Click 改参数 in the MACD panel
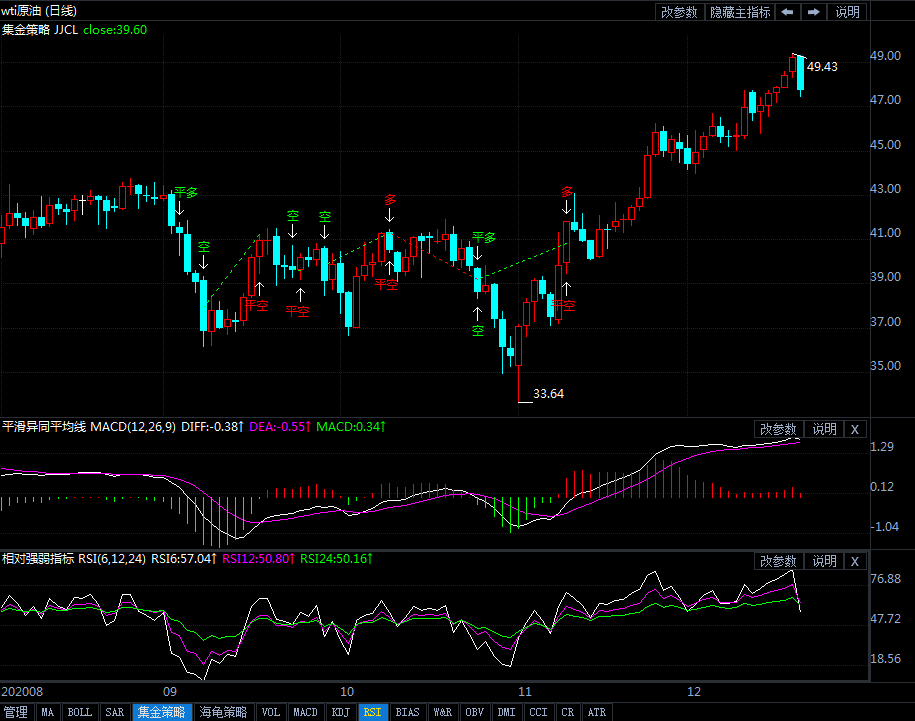This screenshot has height=721, width=915. click(x=778, y=429)
